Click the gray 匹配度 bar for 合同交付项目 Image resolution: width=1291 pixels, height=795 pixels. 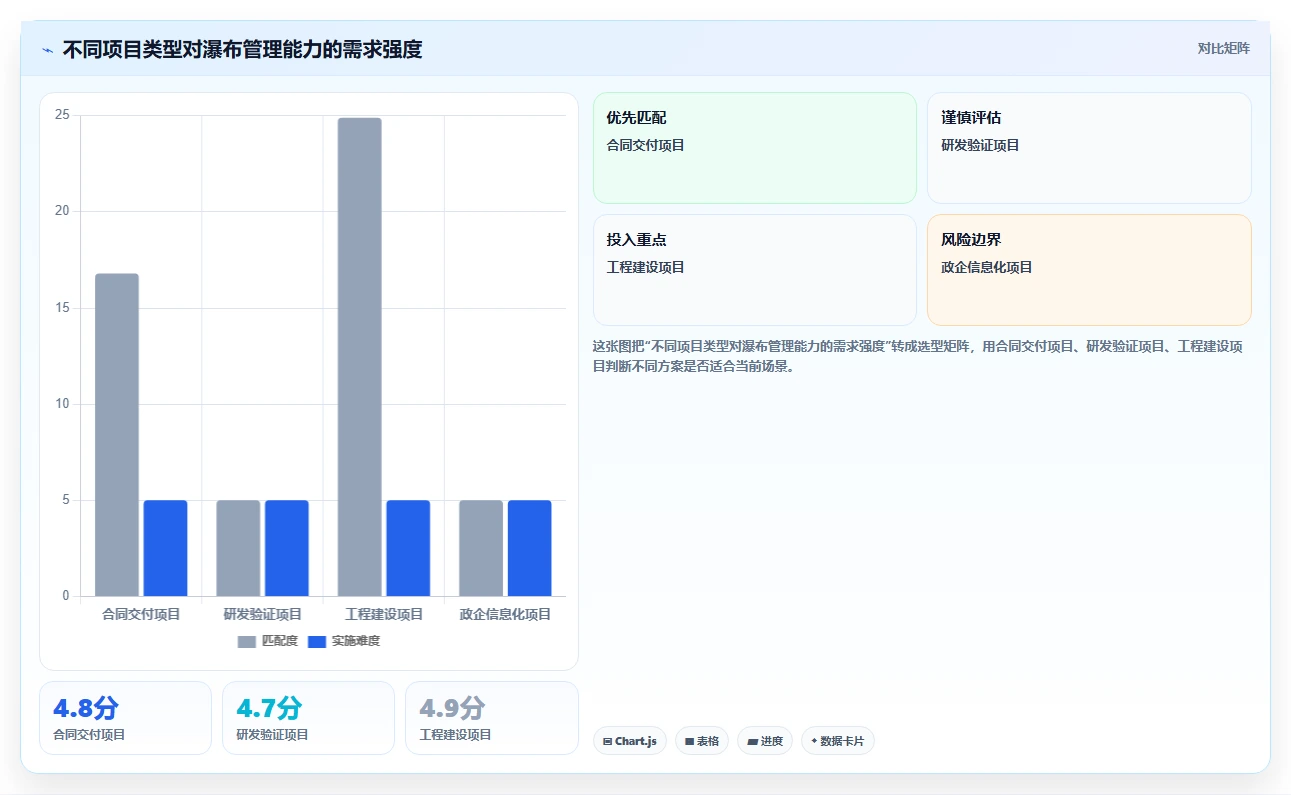(117, 435)
